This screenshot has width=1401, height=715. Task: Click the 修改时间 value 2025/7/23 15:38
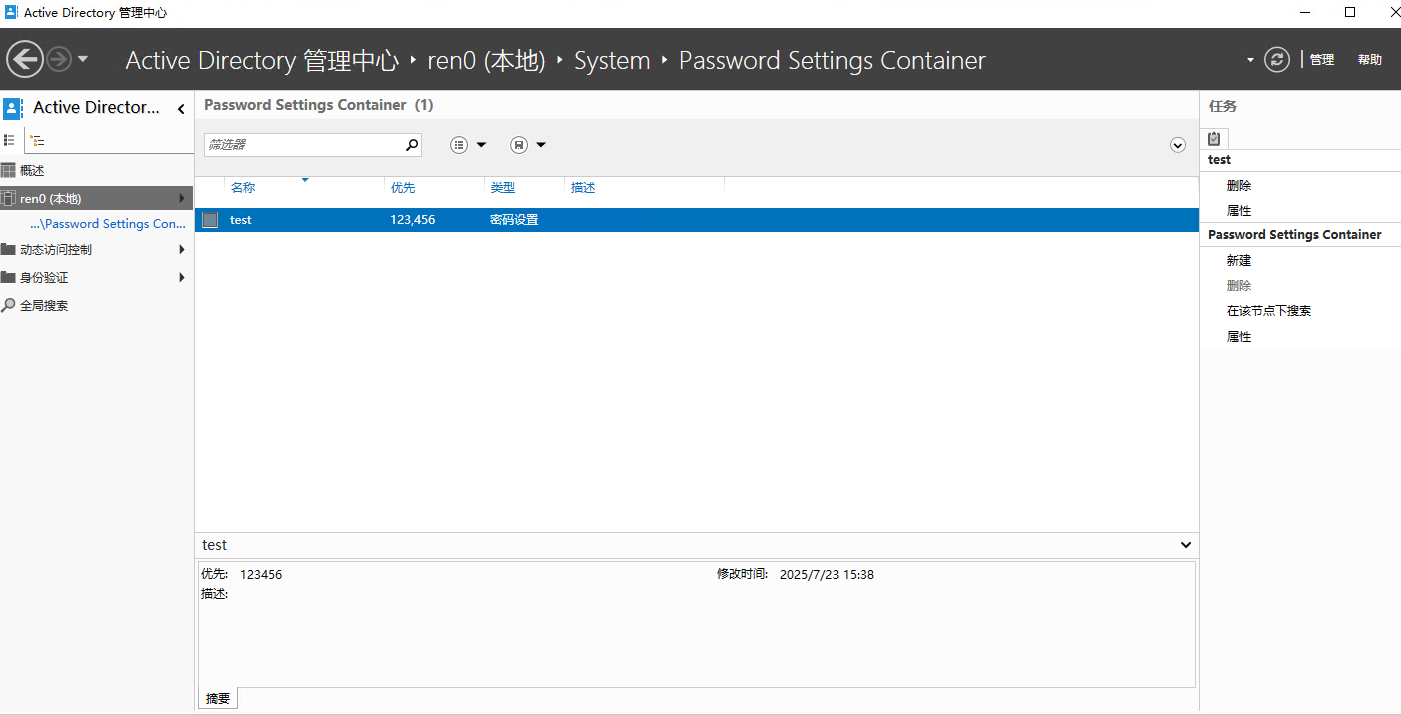click(x=827, y=575)
